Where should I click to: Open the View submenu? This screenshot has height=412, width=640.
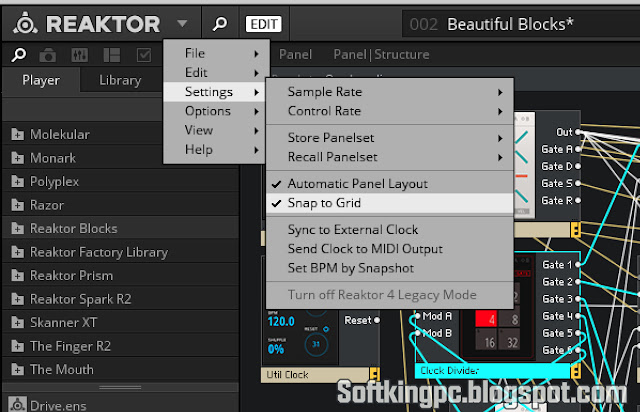(x=215, y=130)
